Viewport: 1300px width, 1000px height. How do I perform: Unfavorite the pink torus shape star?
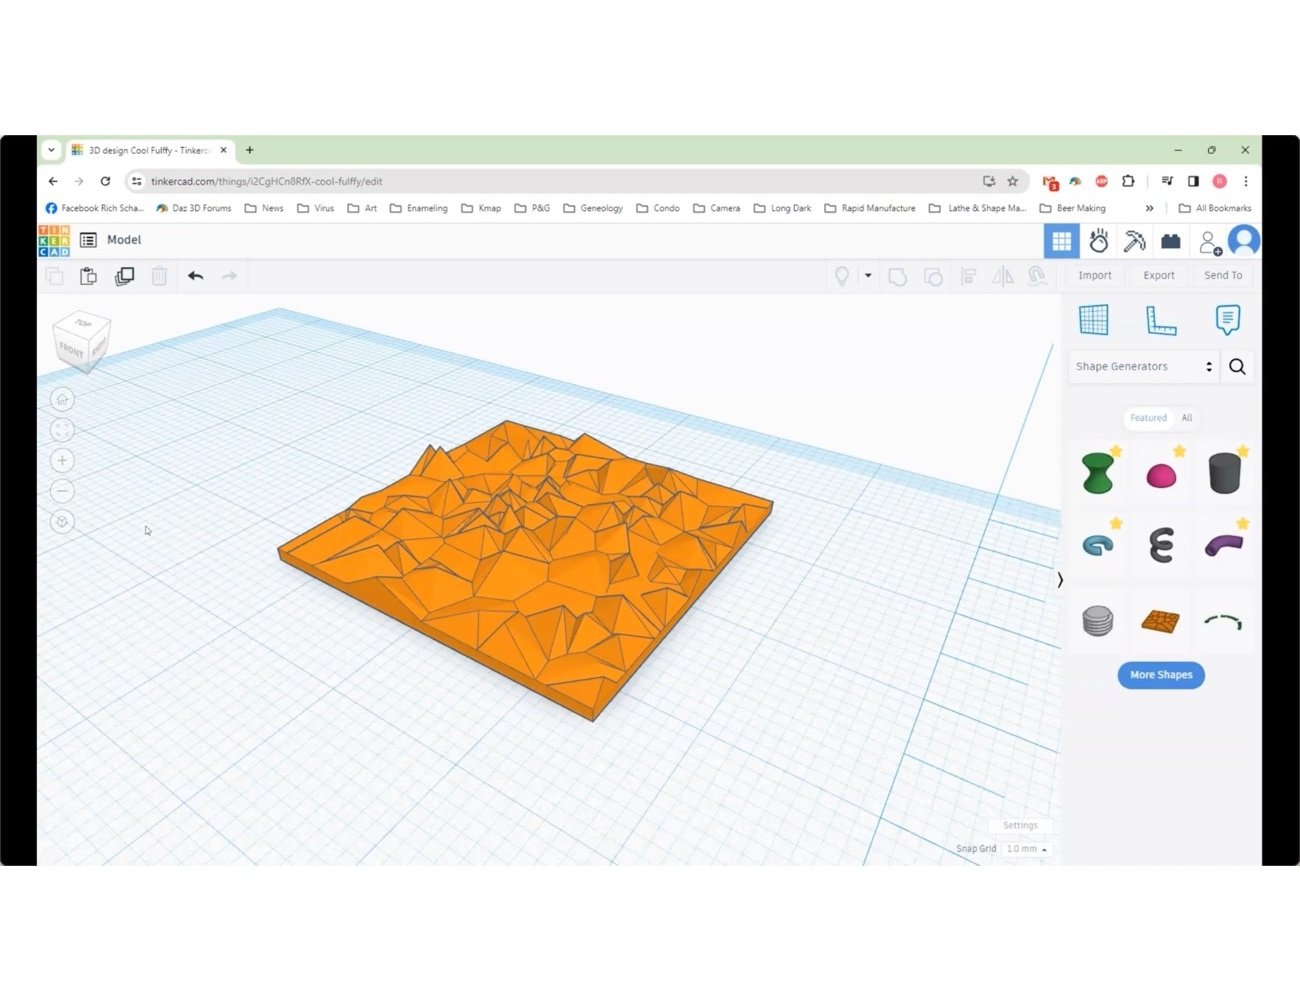1179,450
